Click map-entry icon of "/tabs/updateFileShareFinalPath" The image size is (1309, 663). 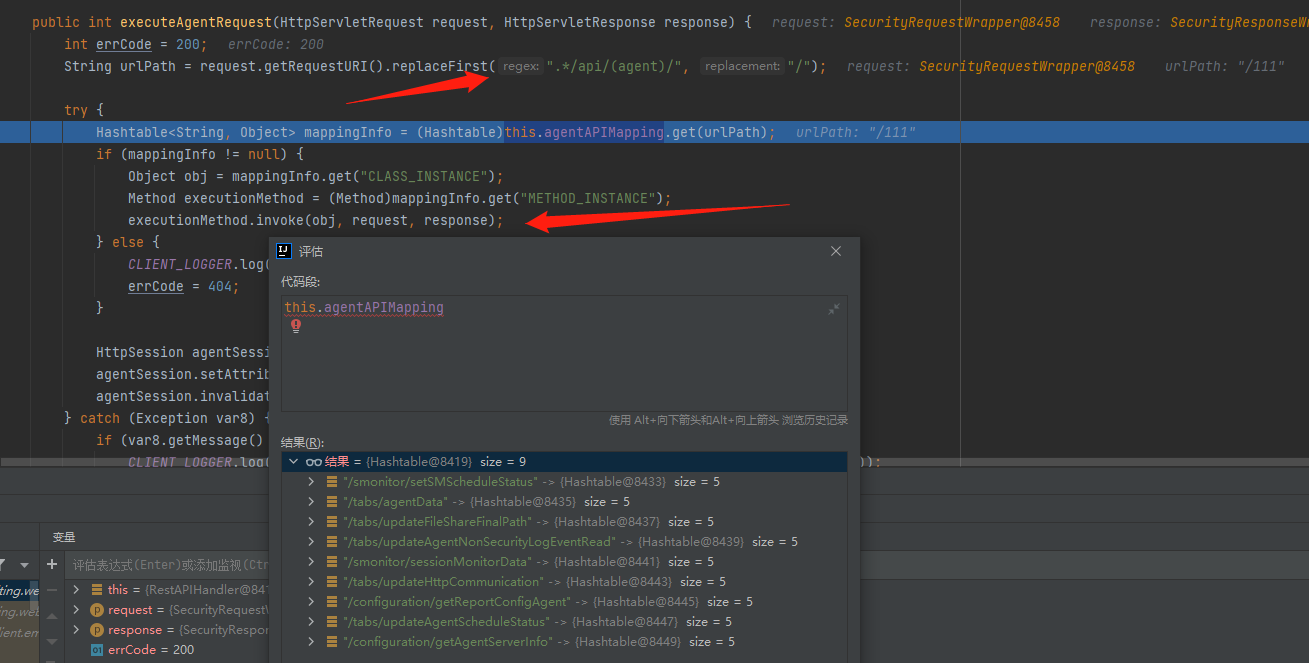click(332, 522)
